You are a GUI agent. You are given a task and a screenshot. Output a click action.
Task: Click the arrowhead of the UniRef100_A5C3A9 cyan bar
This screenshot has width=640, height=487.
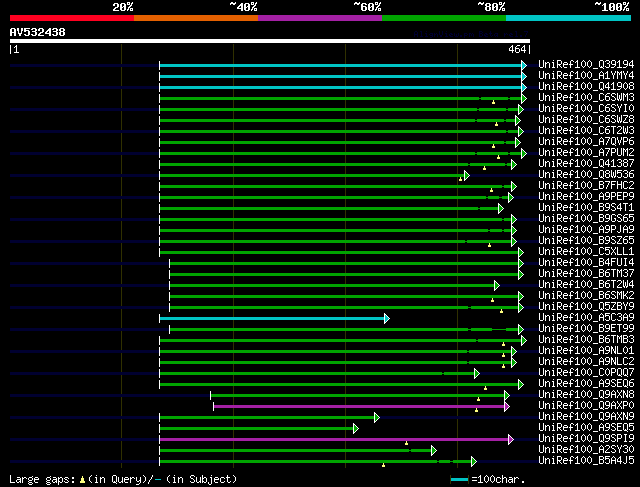click(386, 318)
